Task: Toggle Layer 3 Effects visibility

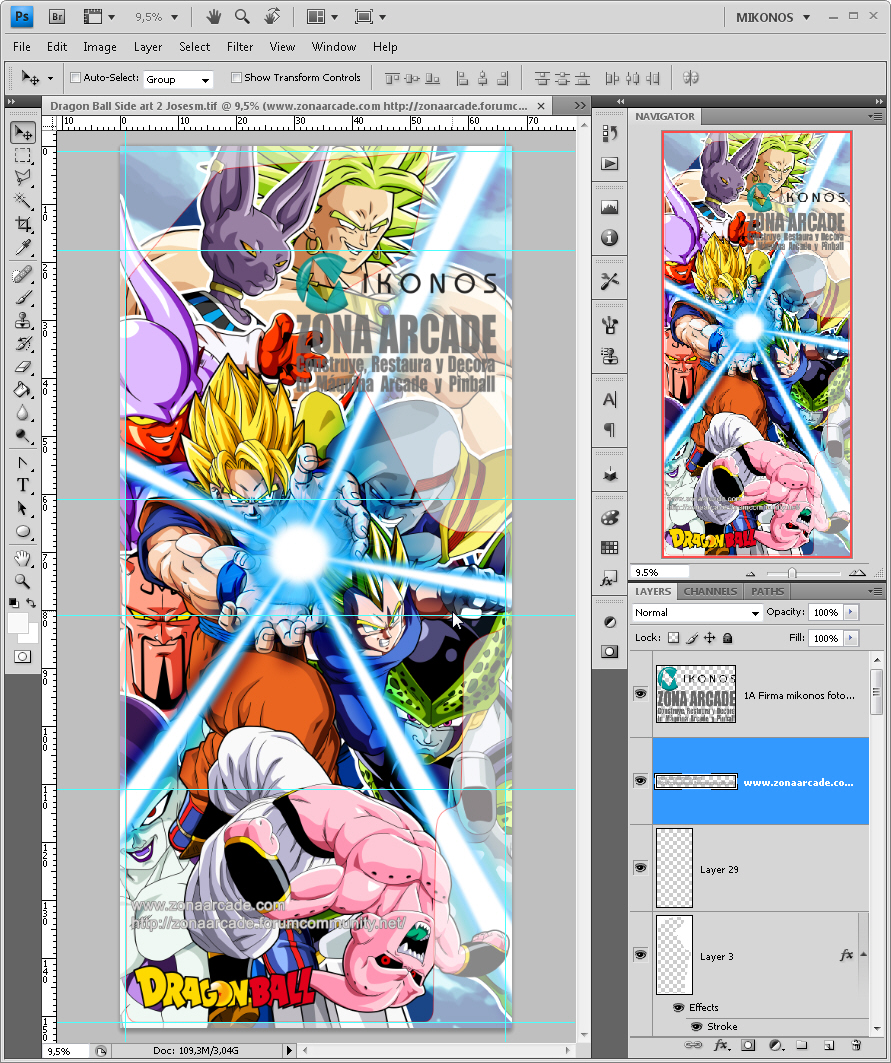Action: click(x=678, y=1007)
